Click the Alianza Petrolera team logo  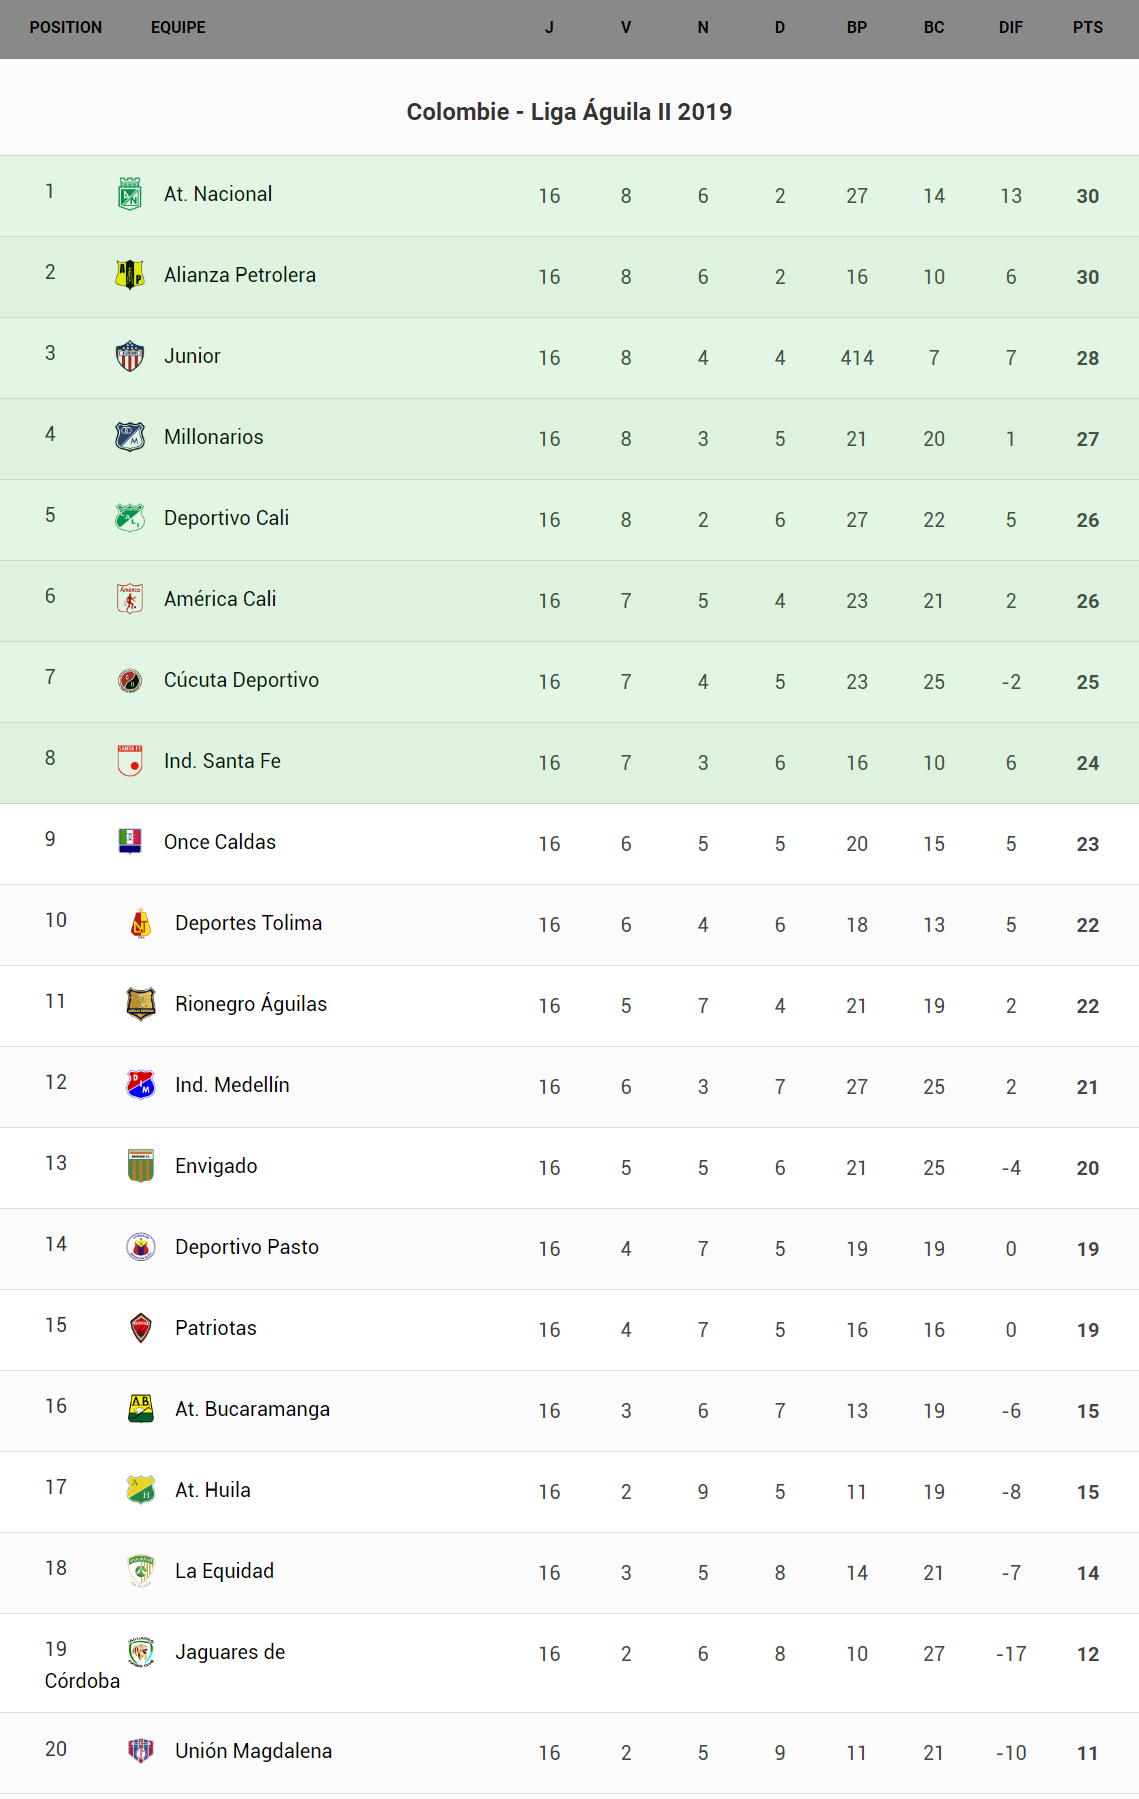[130, 275]
